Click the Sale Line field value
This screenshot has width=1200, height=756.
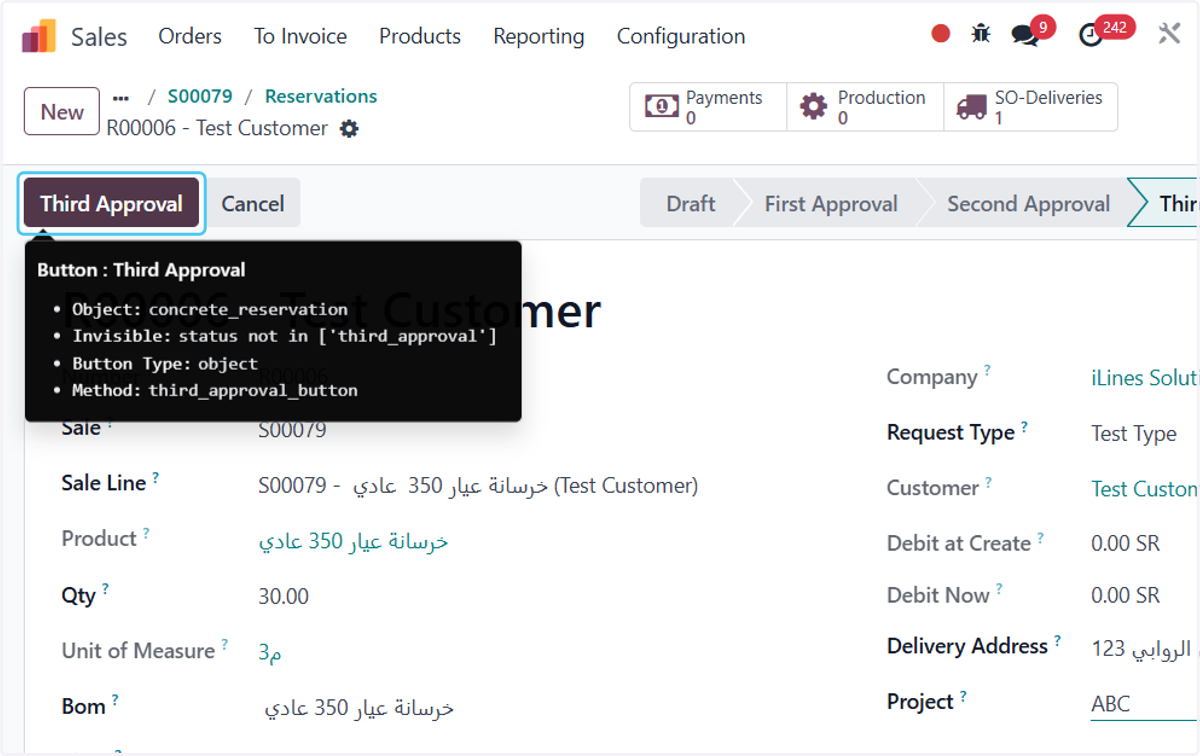[478, 486]
